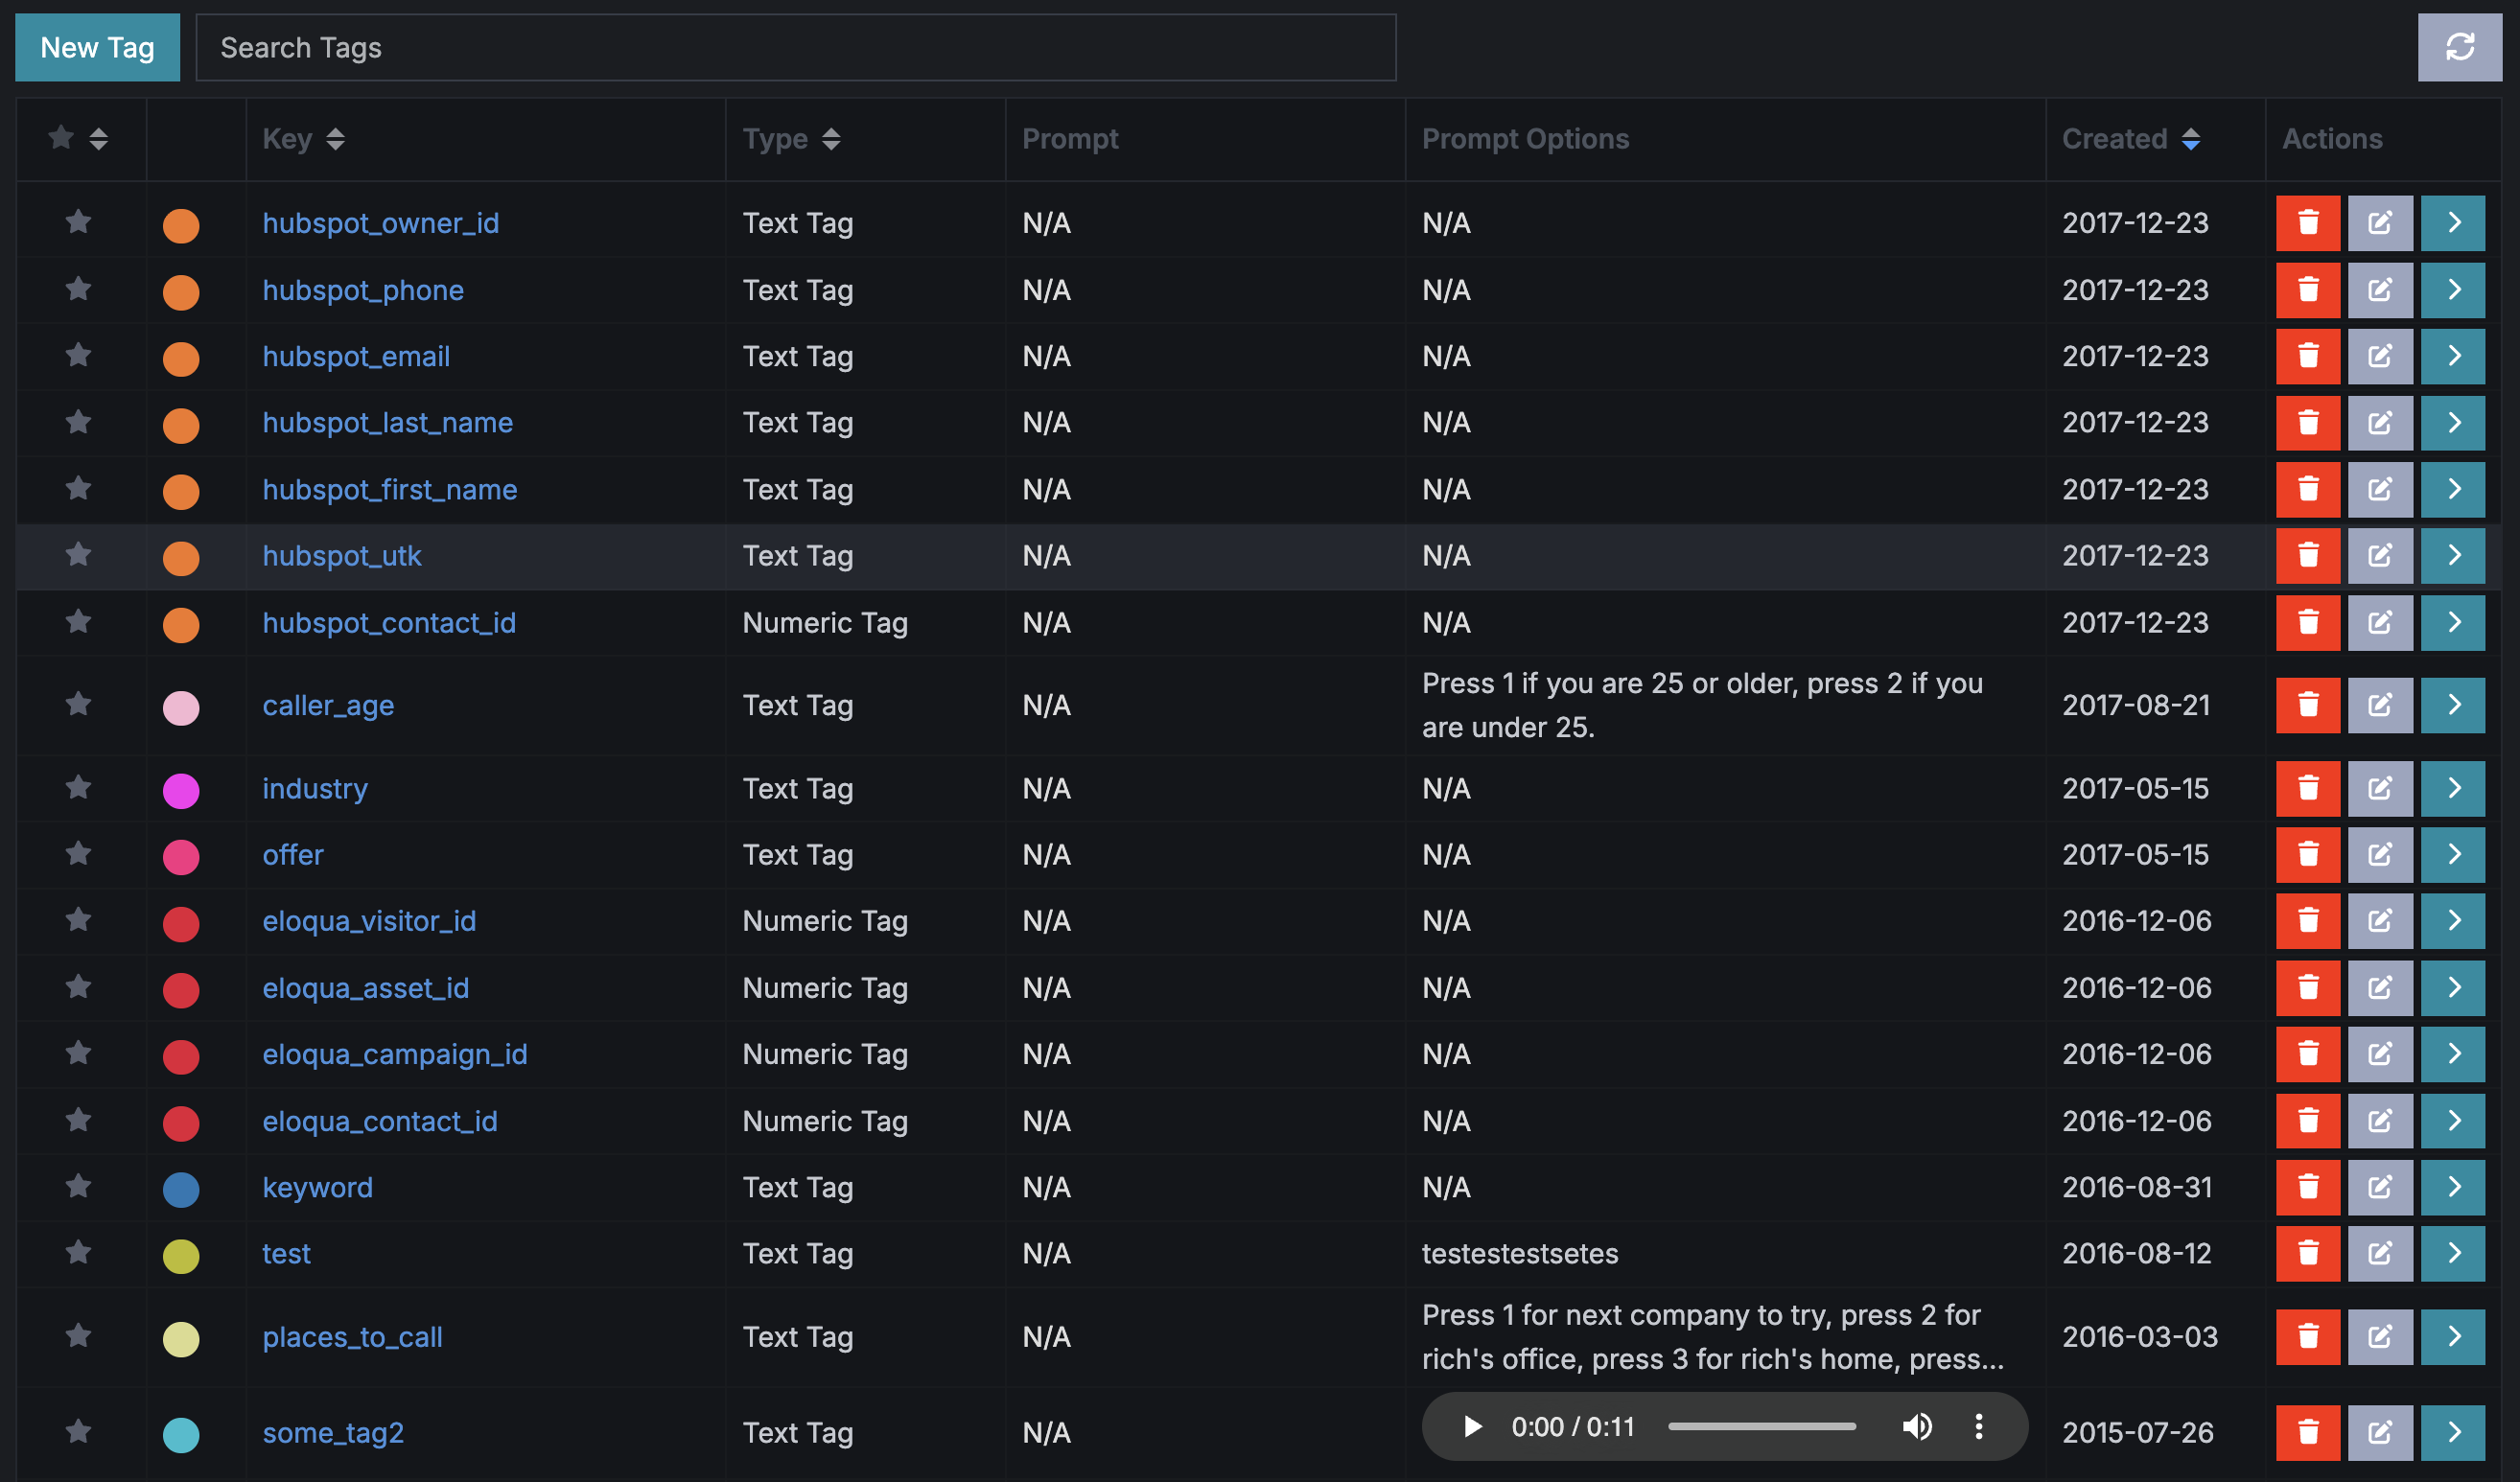Star the places_to_call tag
Screen dimensions: 2520x1482
(x=78, y=1337)
